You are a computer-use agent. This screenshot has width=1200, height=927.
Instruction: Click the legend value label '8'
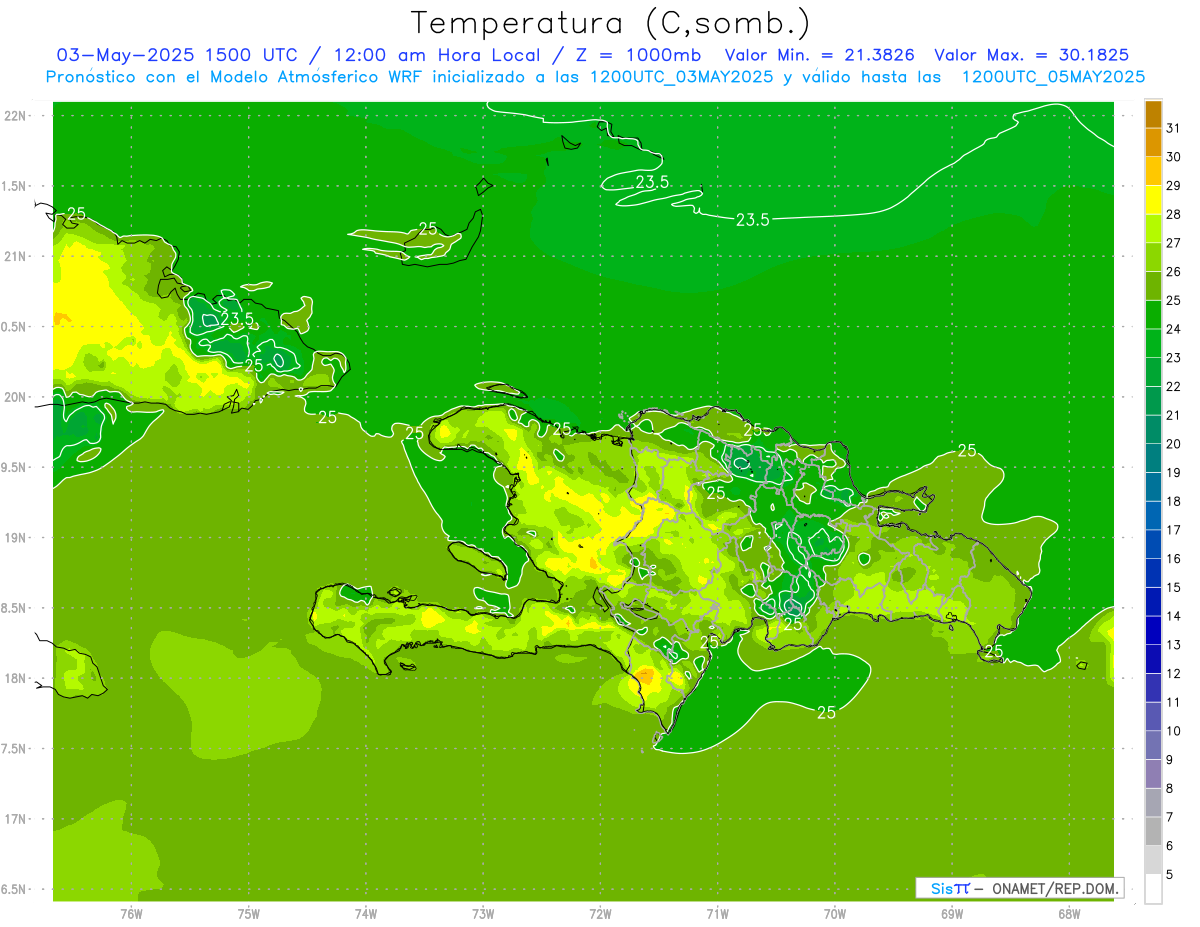(x=1170, y=789)
